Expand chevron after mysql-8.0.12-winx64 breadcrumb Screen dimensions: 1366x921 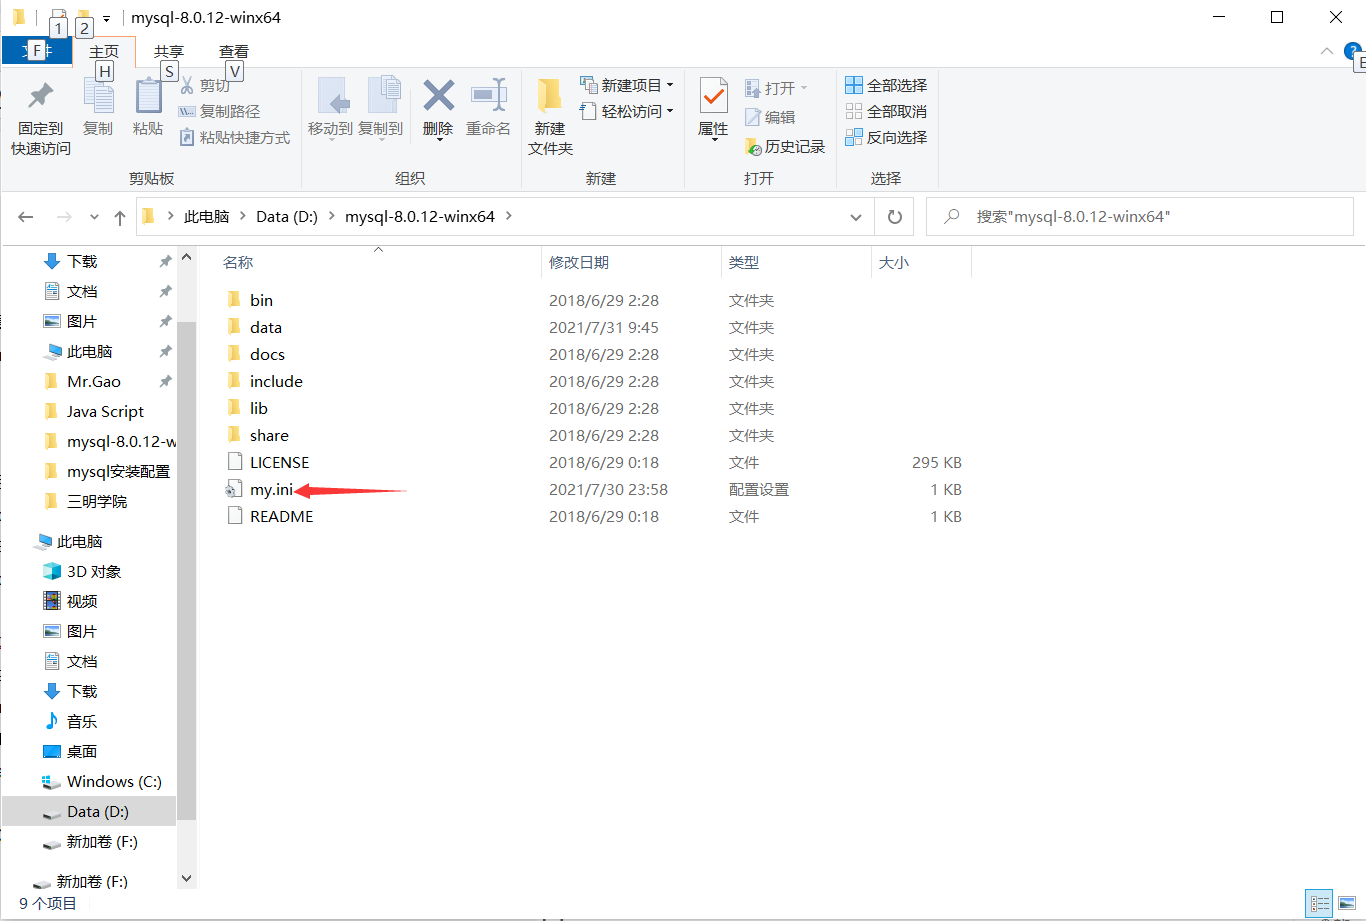pos(508,216)
